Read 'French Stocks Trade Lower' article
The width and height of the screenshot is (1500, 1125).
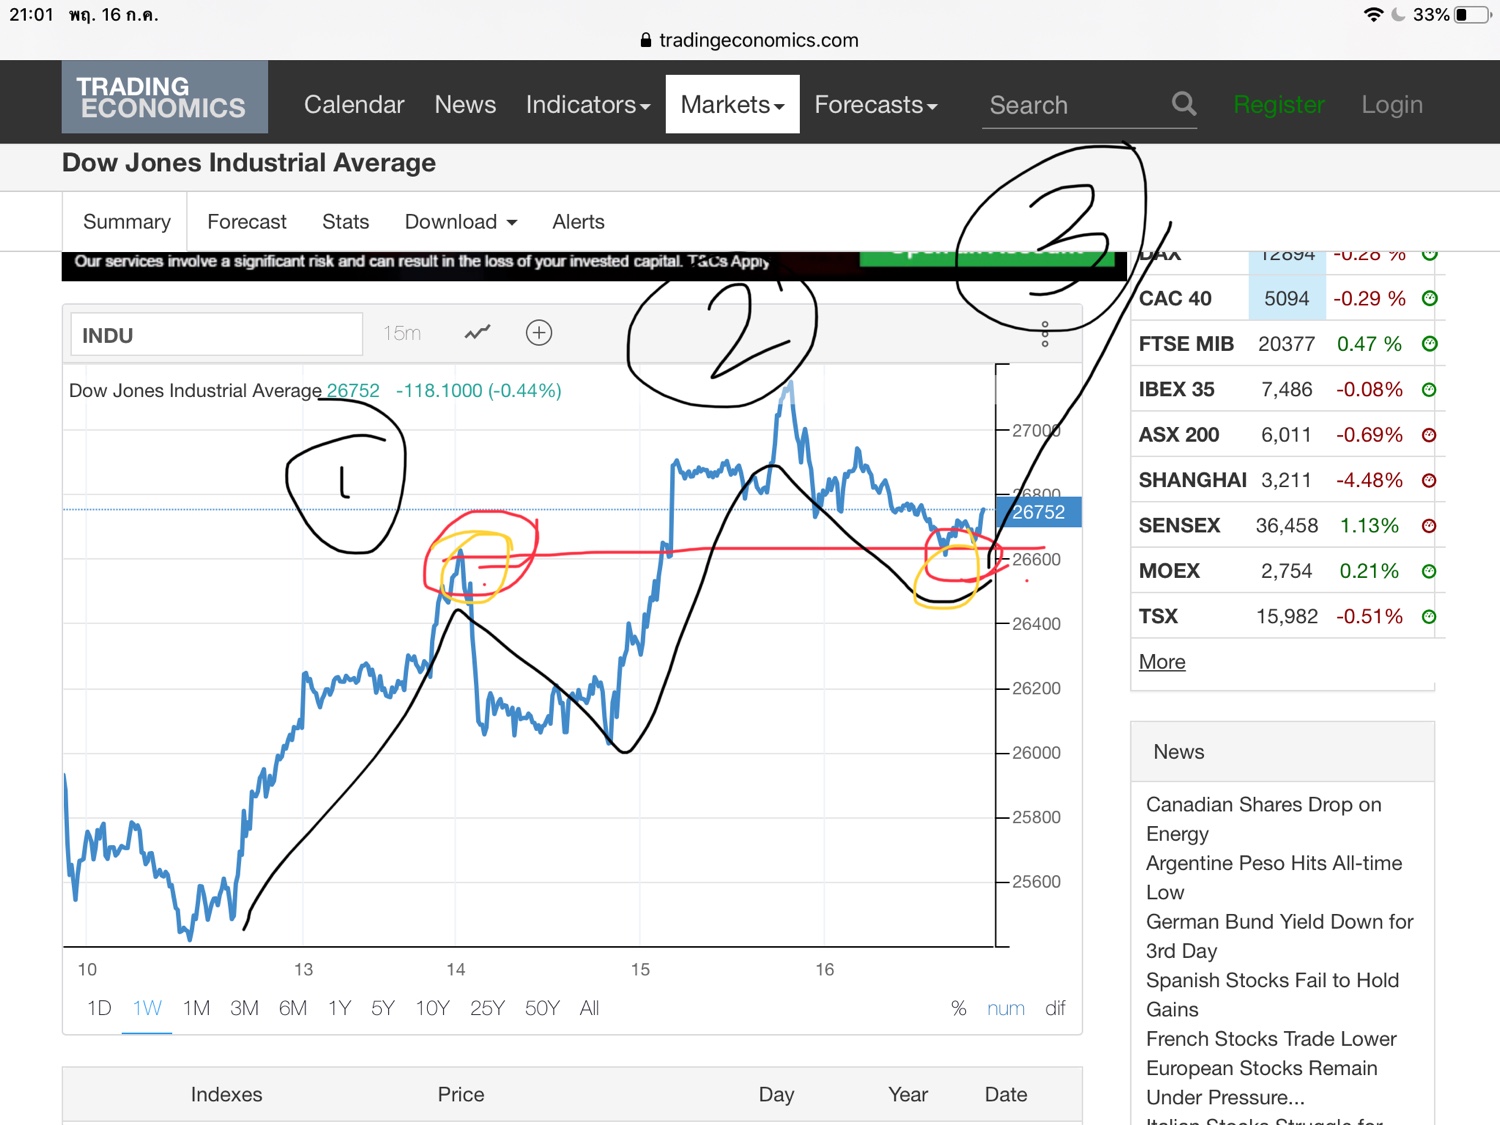point(1271,1039)
